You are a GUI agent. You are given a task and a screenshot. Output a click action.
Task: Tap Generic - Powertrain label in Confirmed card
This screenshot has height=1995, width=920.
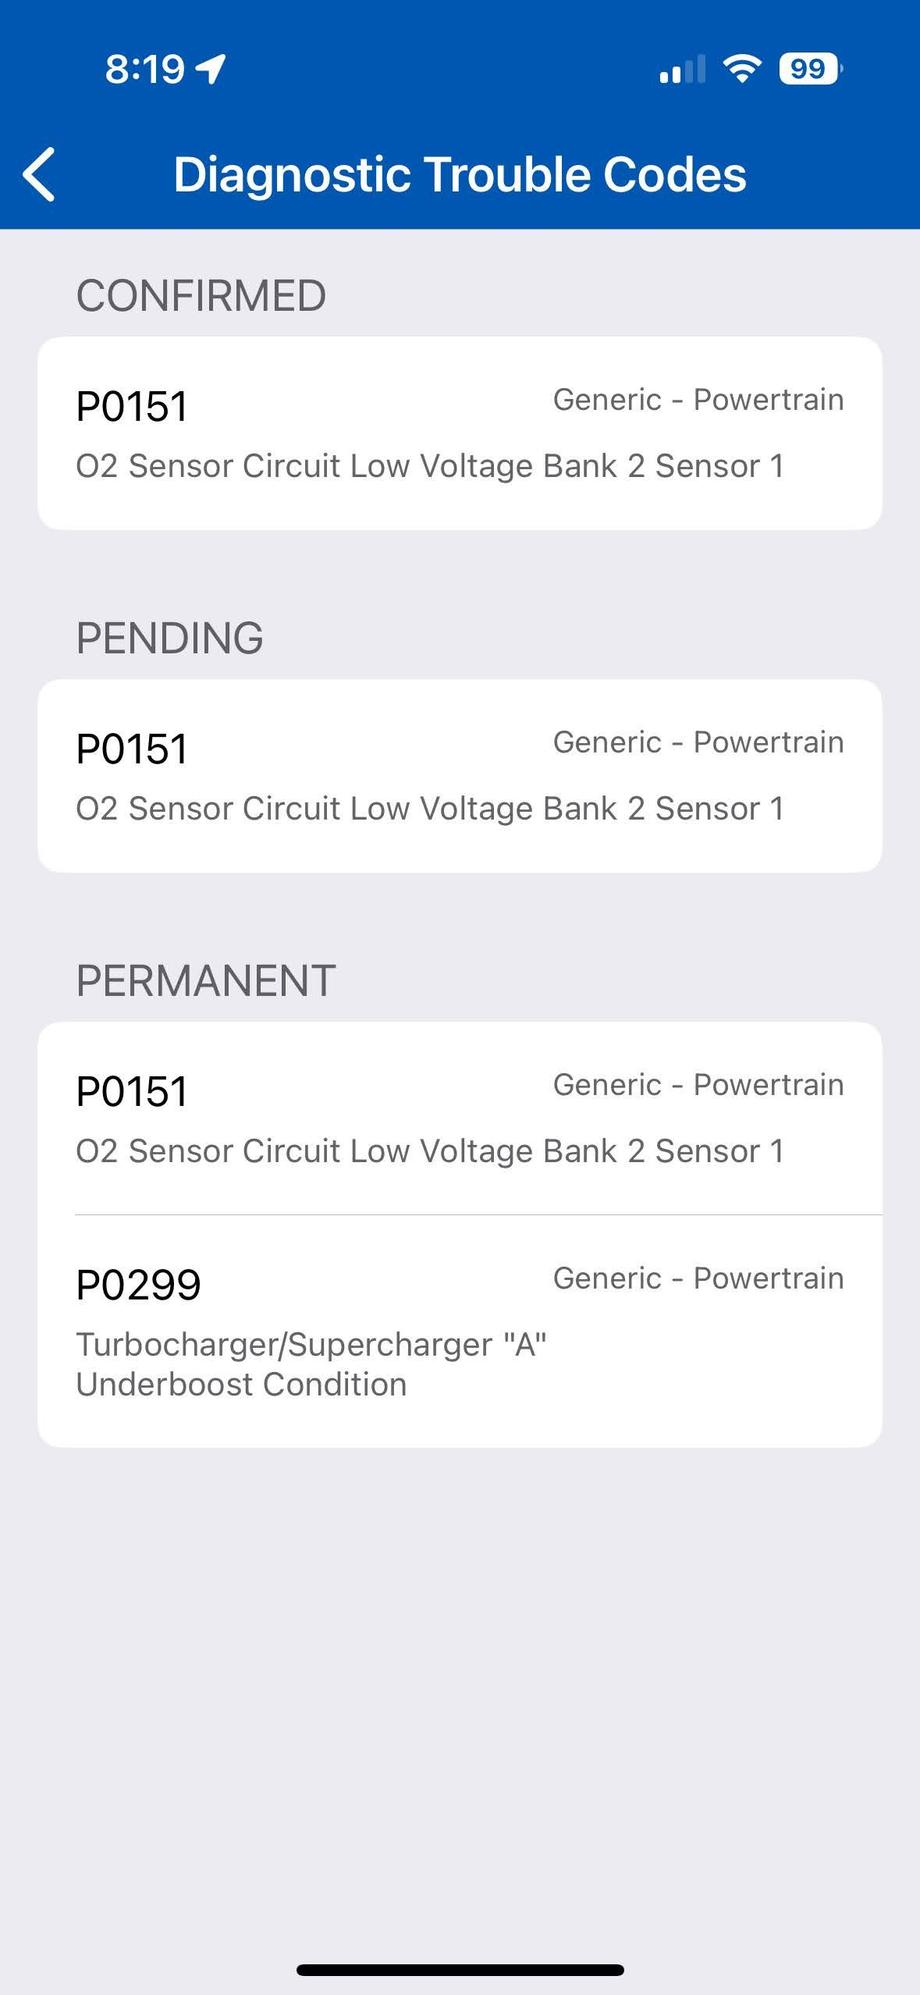pos(698,400)
